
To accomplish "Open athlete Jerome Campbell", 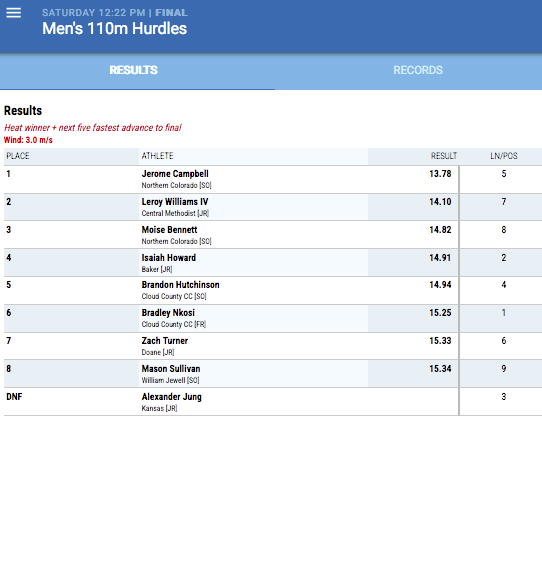I will click(x=175, y=174).
